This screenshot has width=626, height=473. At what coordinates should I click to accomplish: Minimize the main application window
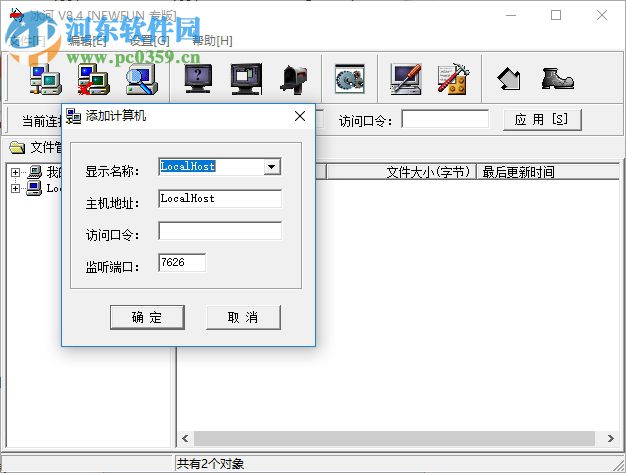pyautogui.click(x=511, y=15)
